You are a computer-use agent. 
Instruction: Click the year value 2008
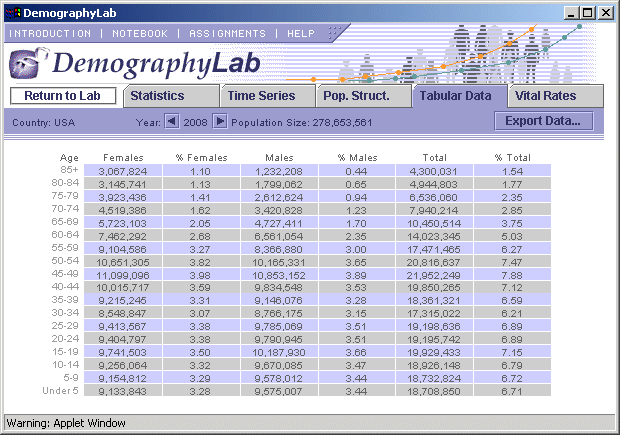pyautogui.click(x=195, y=123)
